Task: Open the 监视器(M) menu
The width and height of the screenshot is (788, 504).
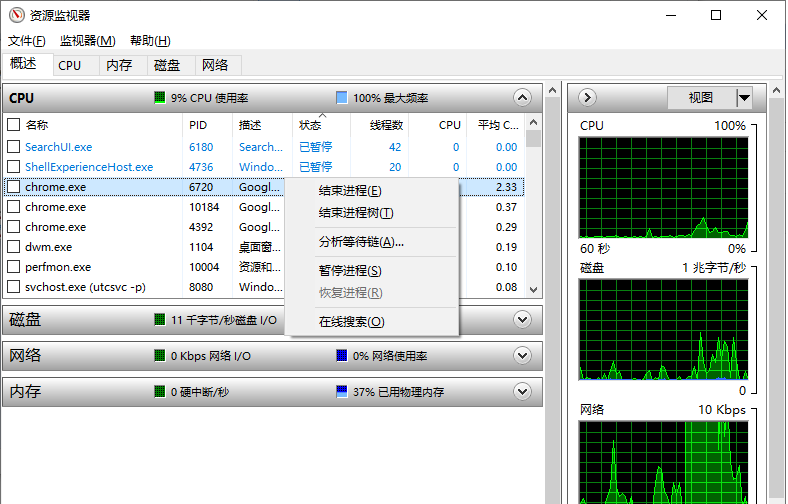Action: point(87,41)
